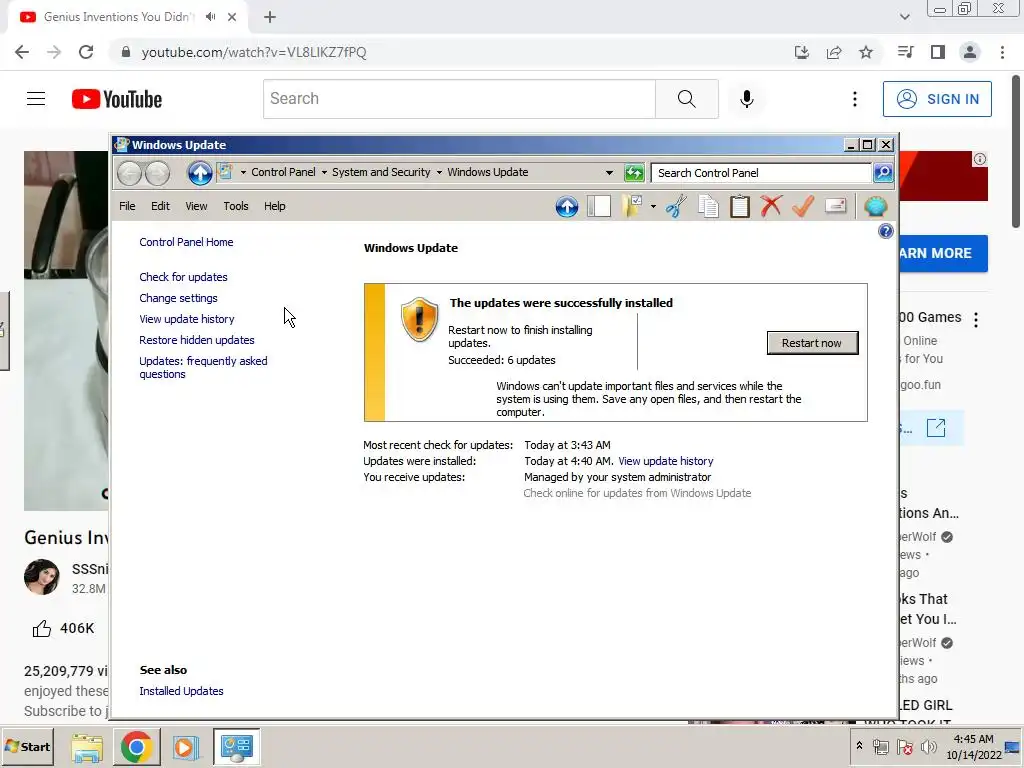Click the YouTube page vertical scrollbar
The image size is (1024, 768).
pos(1016,152)
